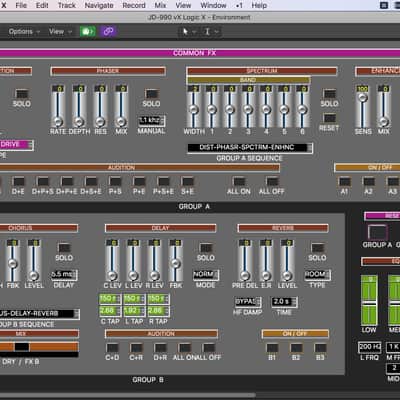Open the DRIVE type dropdown
Screen dimensions: 400x400
[16, 145]
